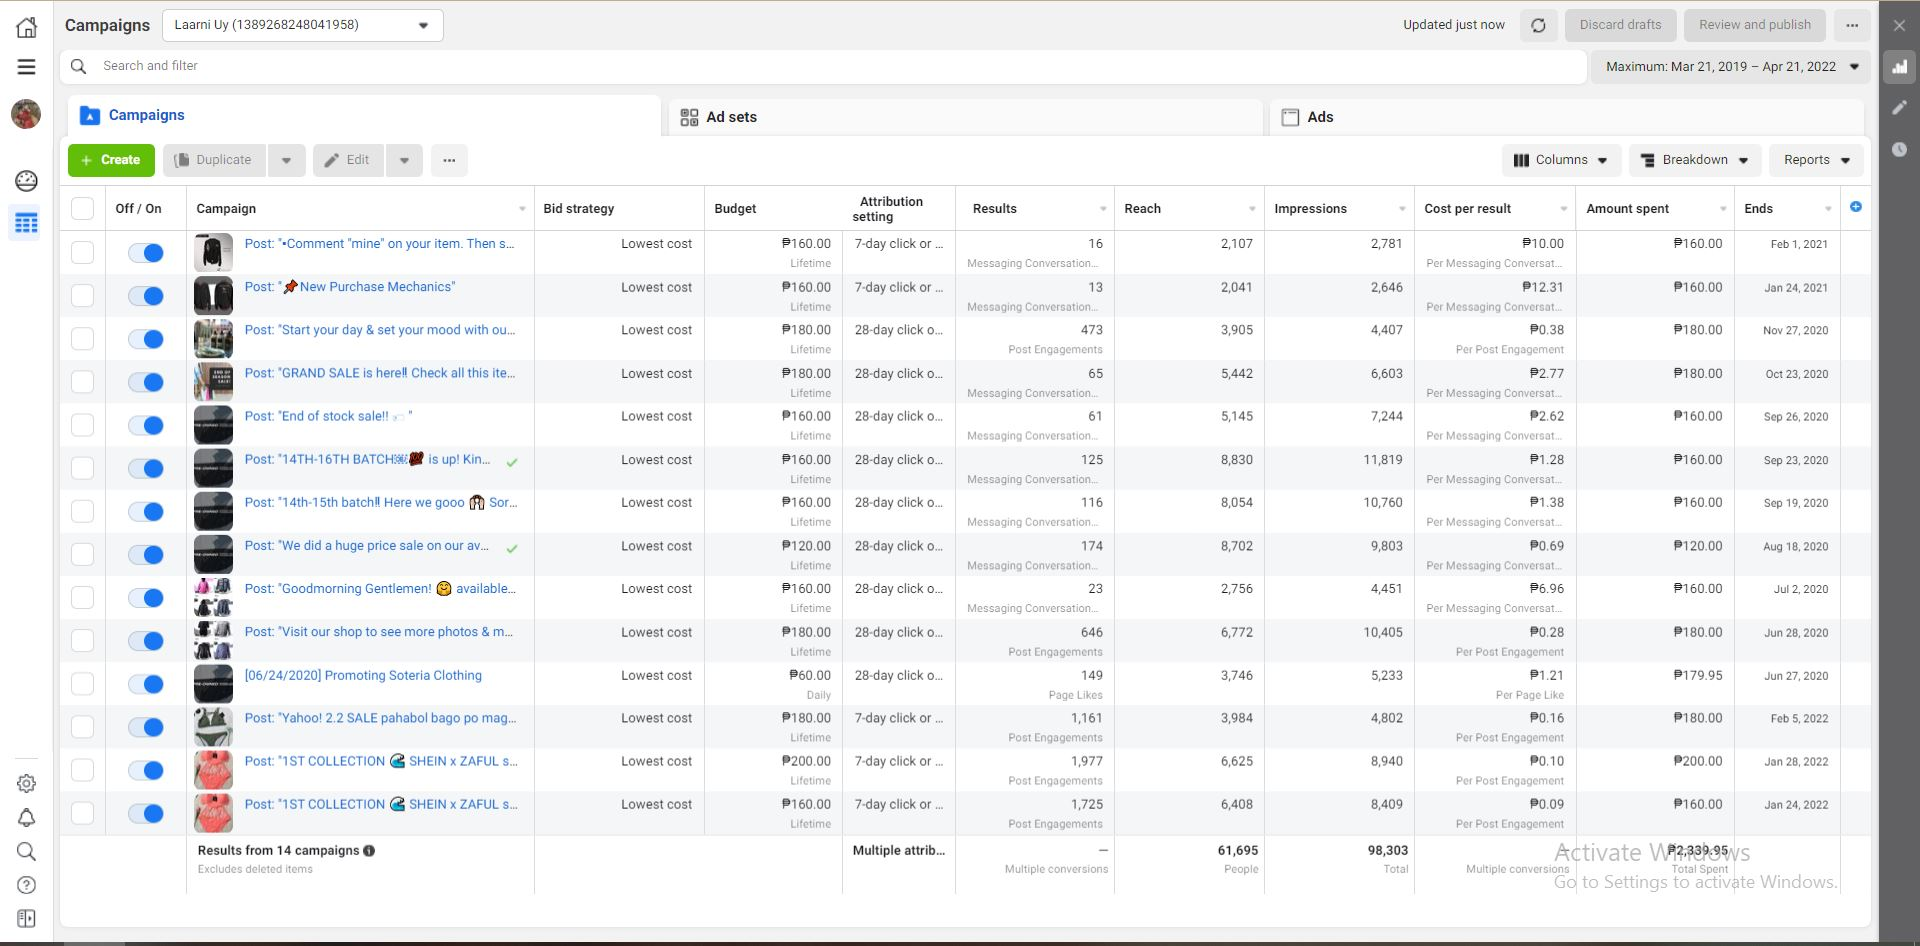
Task: Switch to the Campaigns tab
Action: pos(364,115)
